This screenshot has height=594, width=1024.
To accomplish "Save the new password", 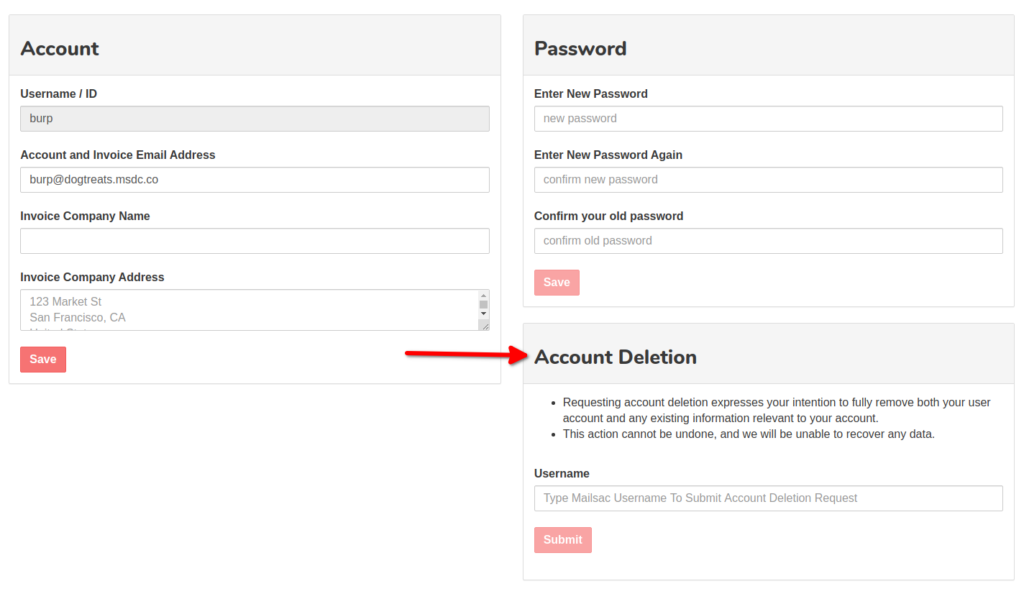I will coord(556,283).
